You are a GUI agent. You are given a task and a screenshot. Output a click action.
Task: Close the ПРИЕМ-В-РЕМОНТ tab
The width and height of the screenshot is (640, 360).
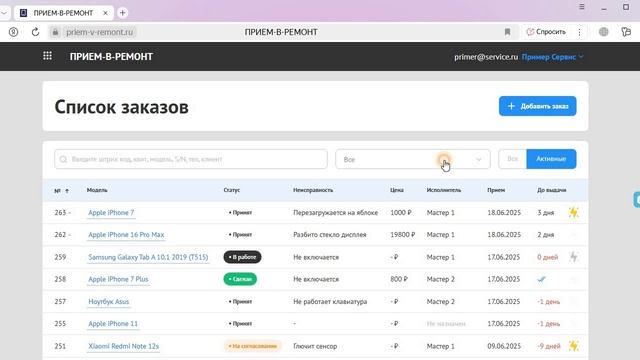pyautogui.click(x=105, y=13)
